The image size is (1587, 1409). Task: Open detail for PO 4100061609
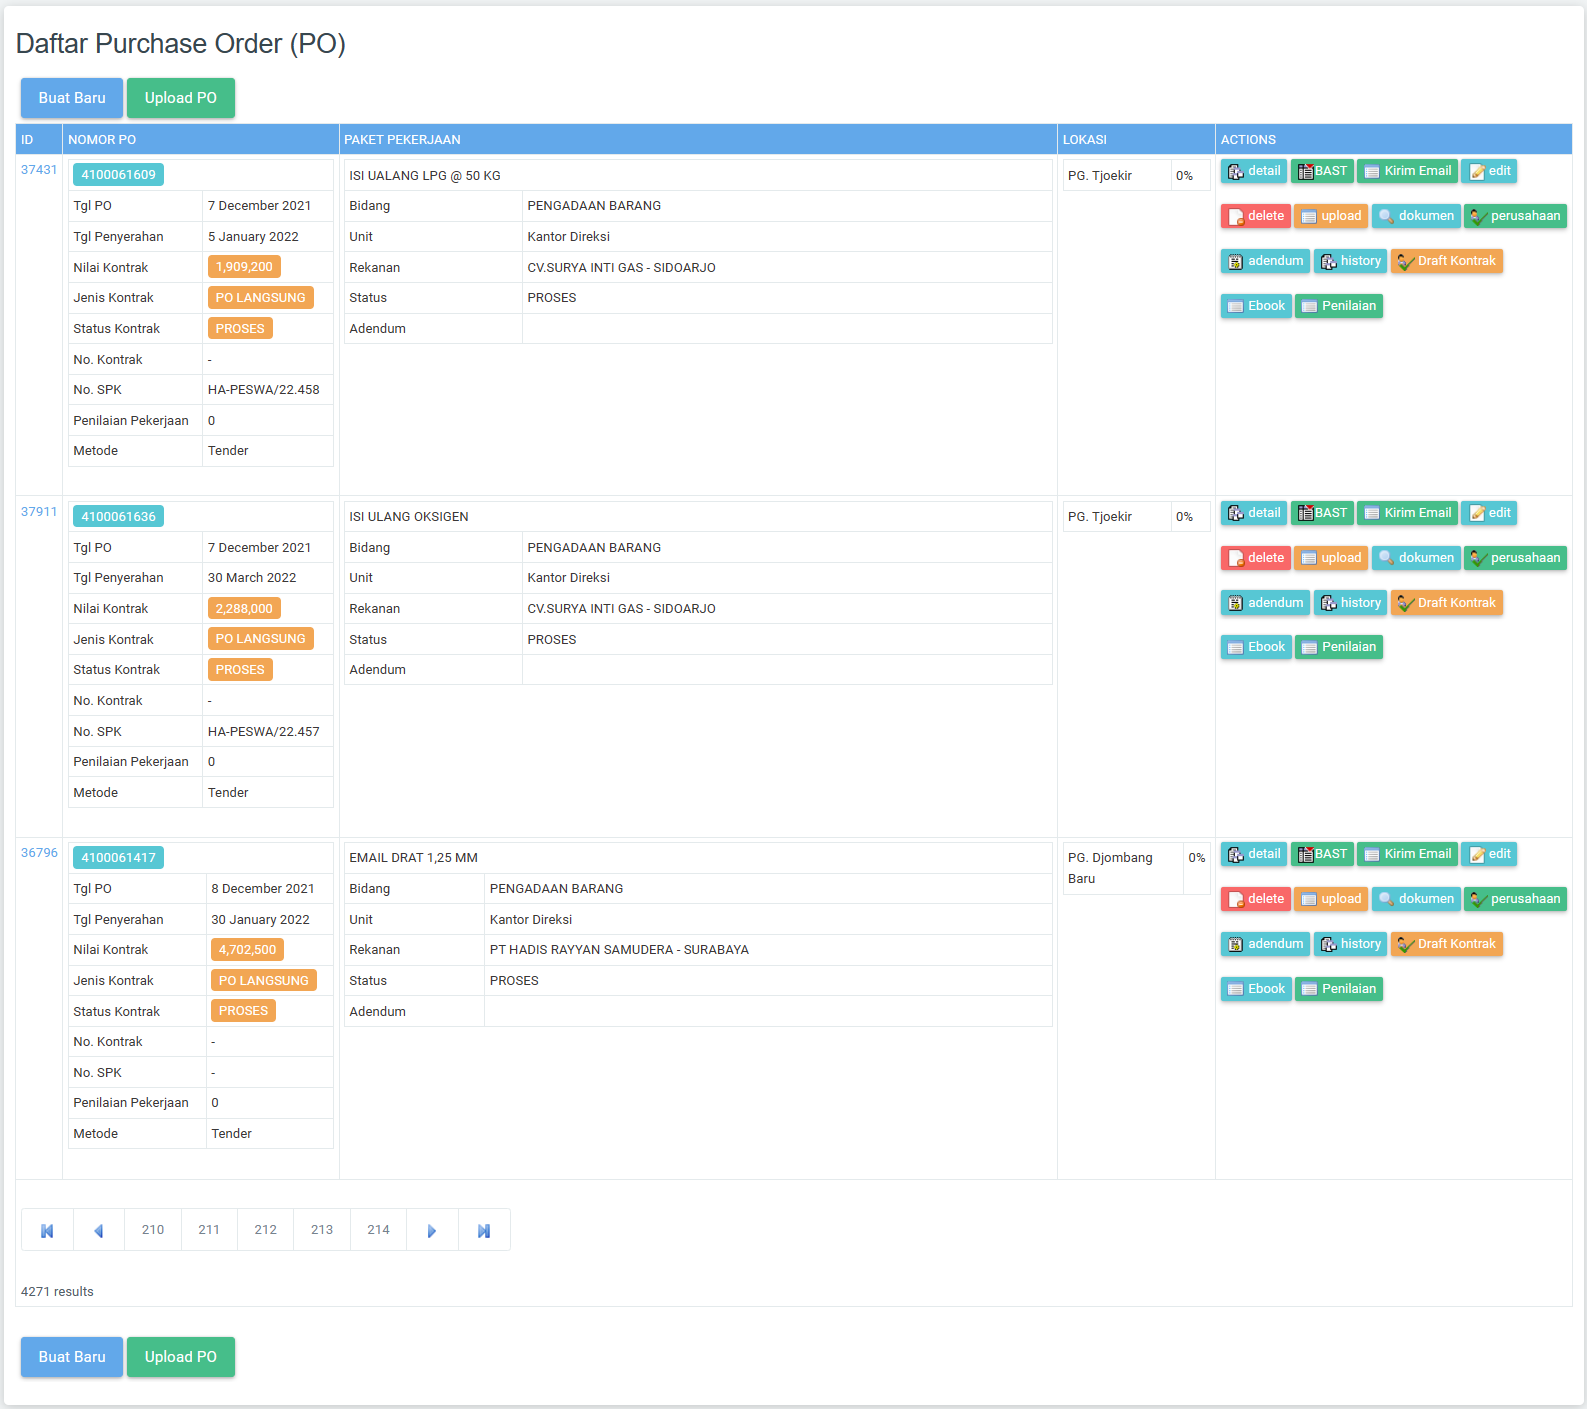pos(1254,171)
